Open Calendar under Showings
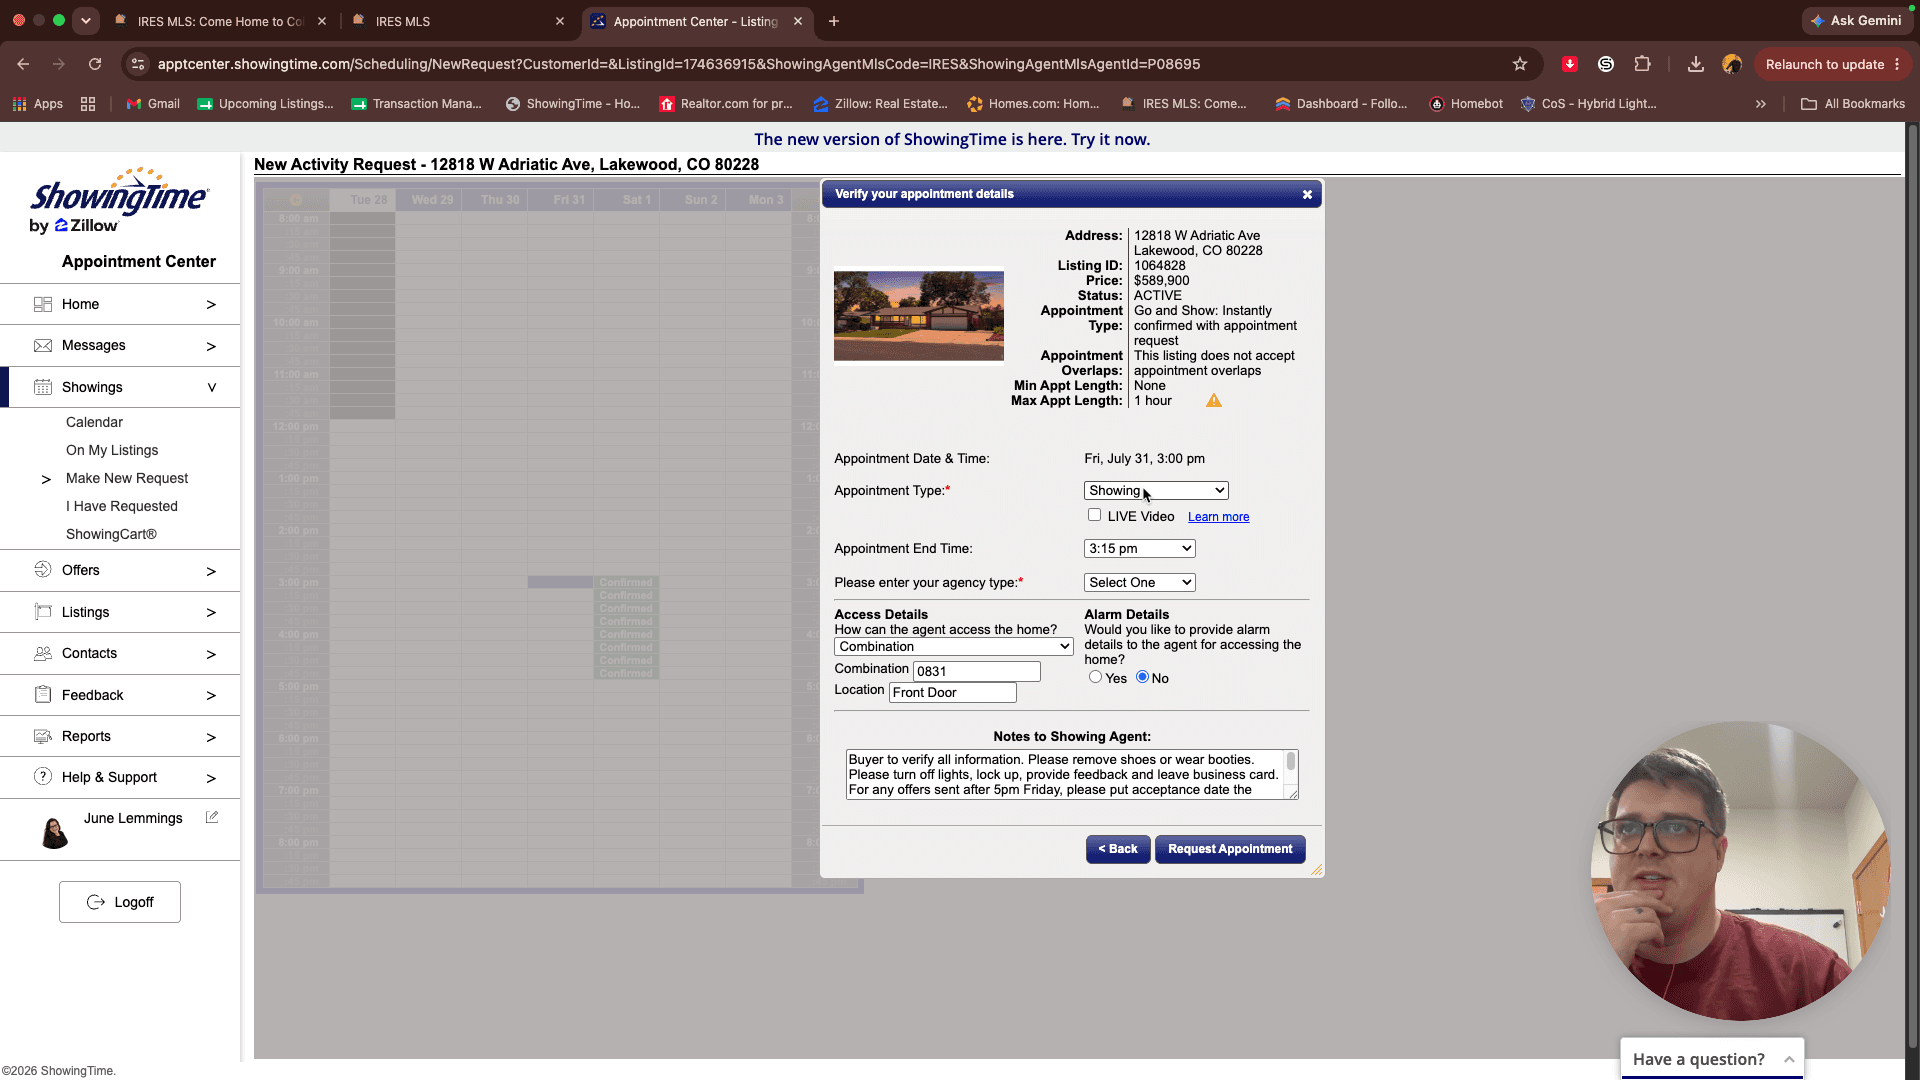This screenshot has height=1080, width=1920. [x=94, y=422]
